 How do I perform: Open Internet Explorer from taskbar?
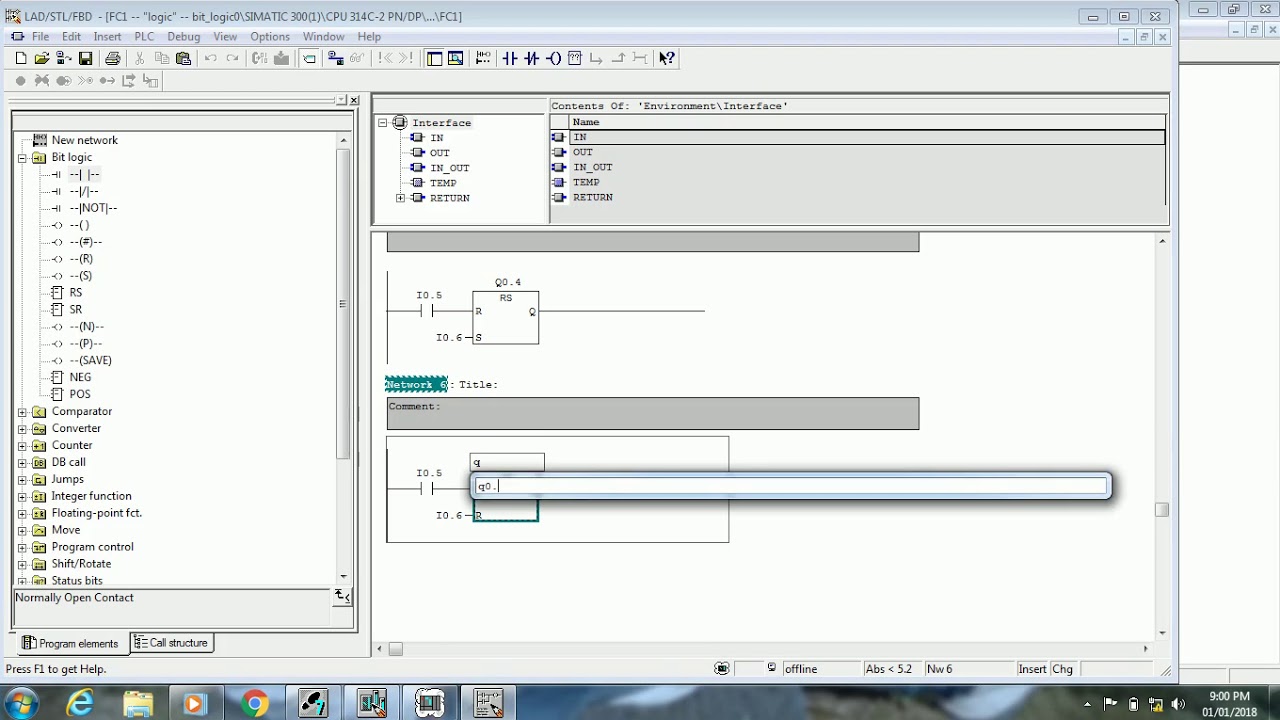click(x=80, y=703)
